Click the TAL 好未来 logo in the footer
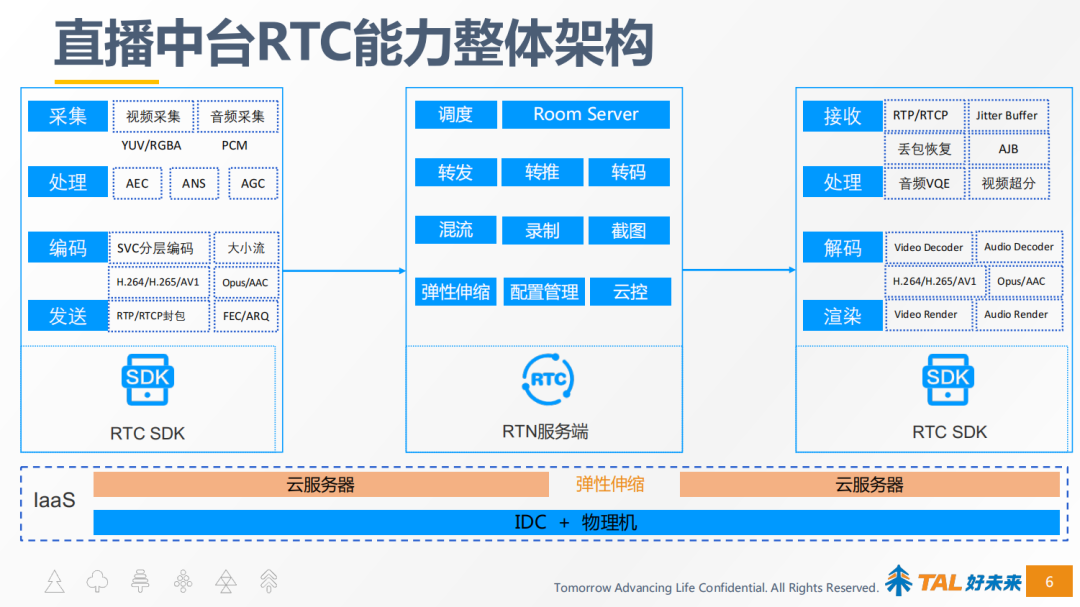The height and width of the screenshot is (607, 1080). (x=953, y=582)
